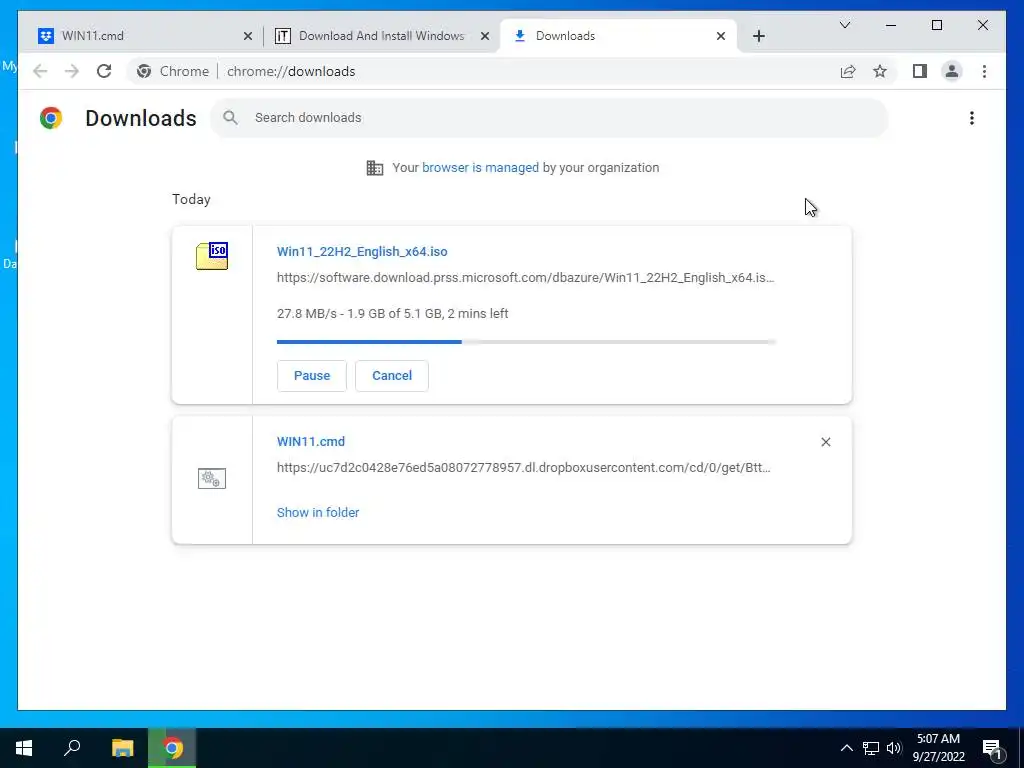Open the Downloads page more actions menu
This screenshot has height=768, width=1024.
pyautogui.click(x=972, y=118)
